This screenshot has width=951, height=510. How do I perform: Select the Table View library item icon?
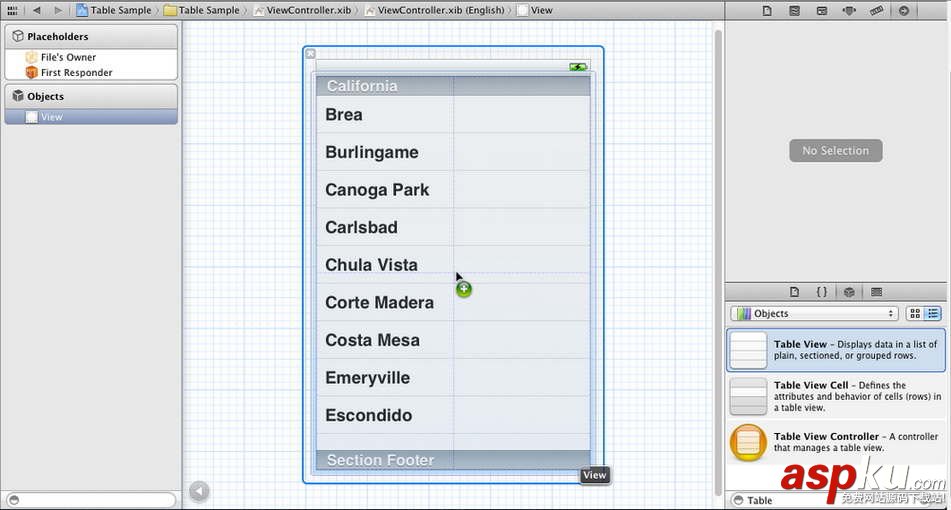[x=748, y=350]
